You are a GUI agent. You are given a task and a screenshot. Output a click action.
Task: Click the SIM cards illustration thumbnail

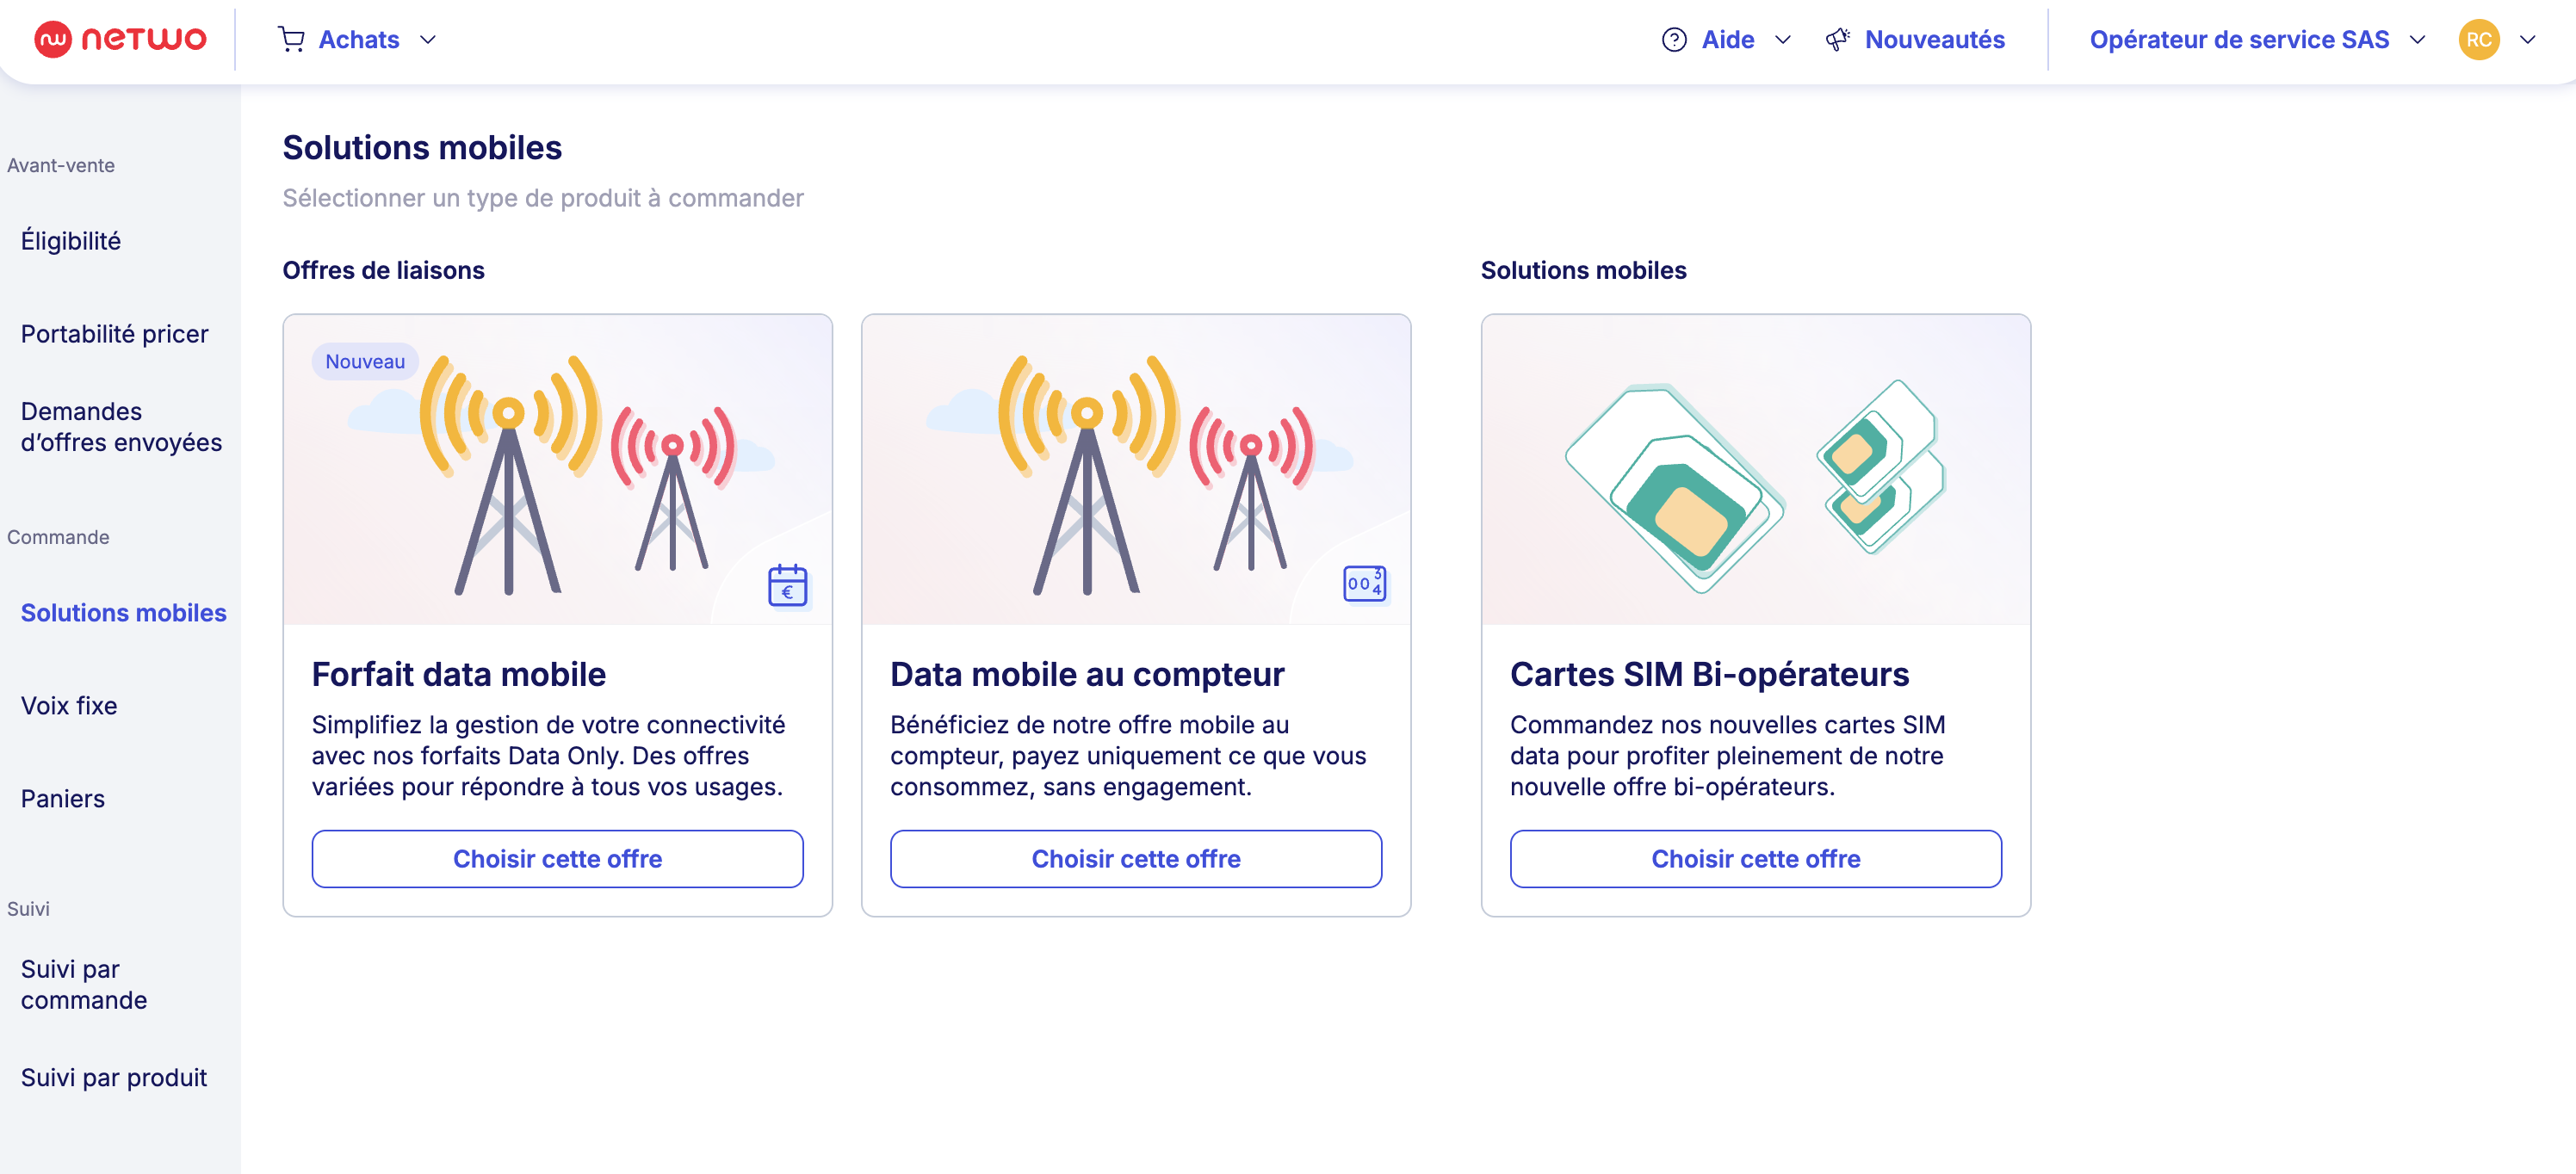click(1755, 470)
